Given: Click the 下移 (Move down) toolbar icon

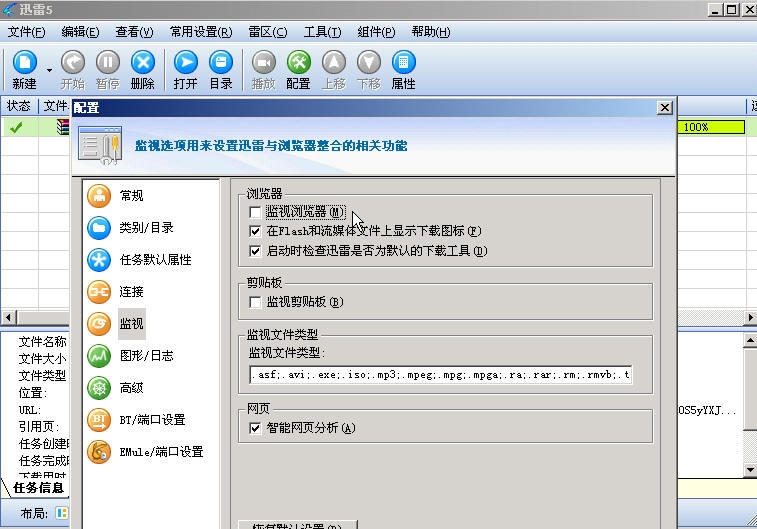Looking at the screenshot, I should [369, 63].
